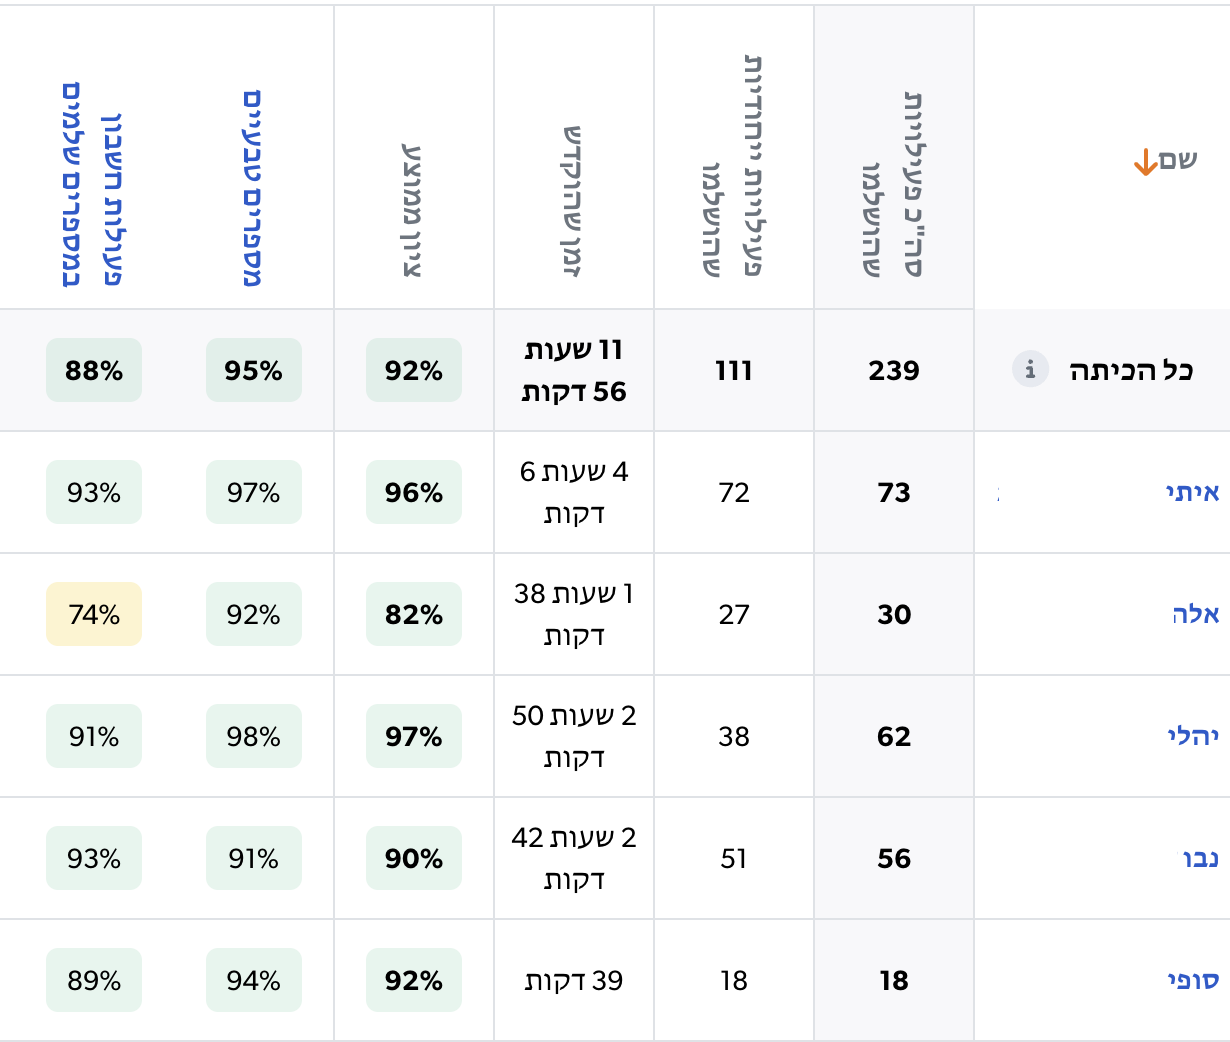Click the סה"כ פעילויות שהושלמו column header
The image size is (1230, 1042).
click(893, 185)
